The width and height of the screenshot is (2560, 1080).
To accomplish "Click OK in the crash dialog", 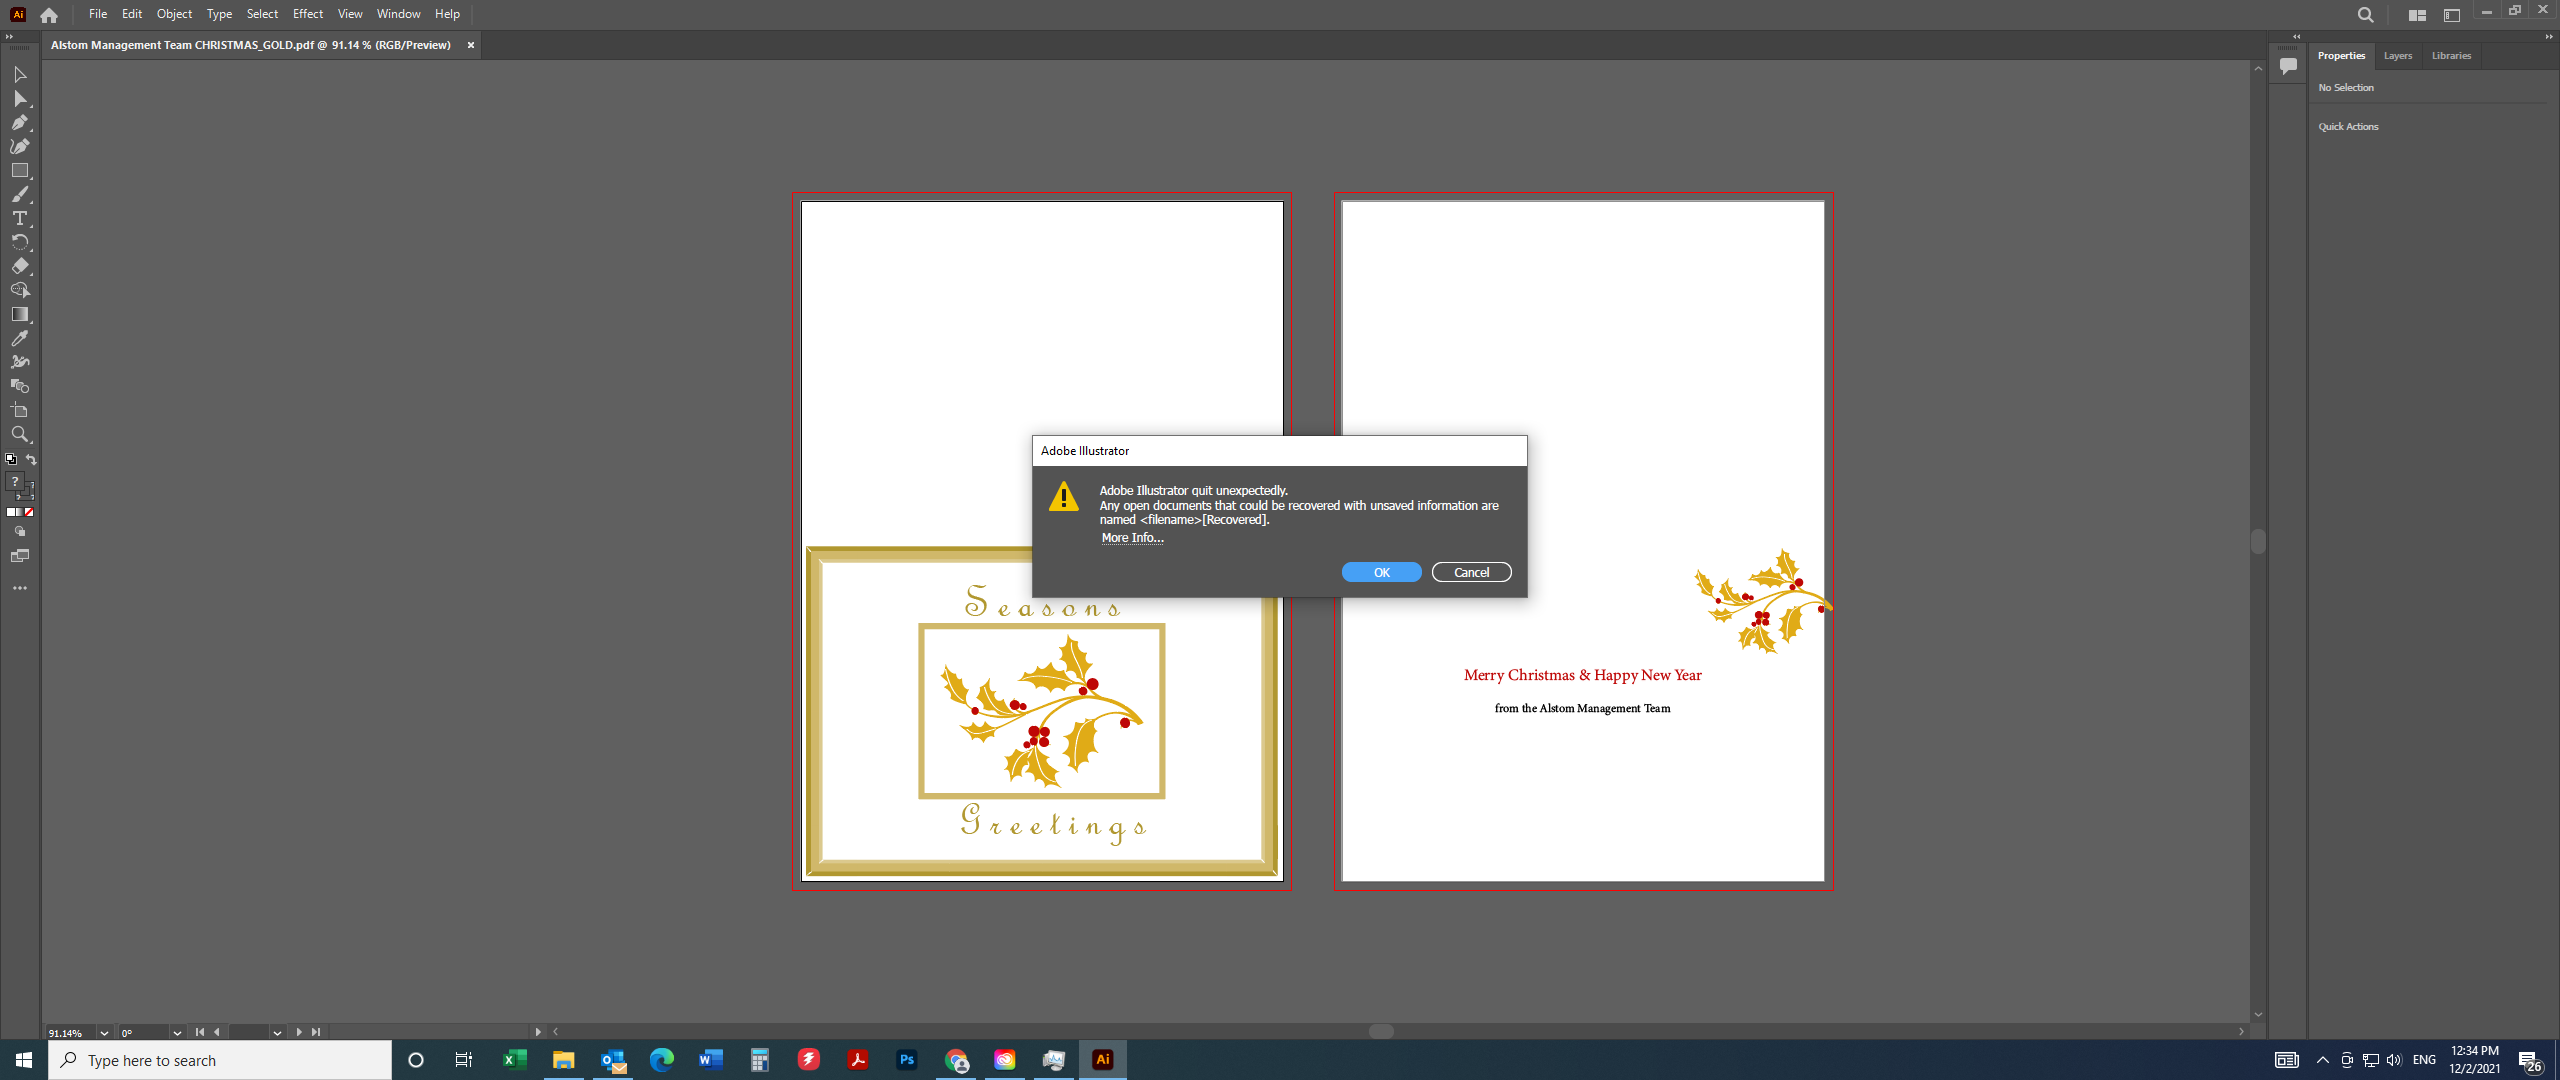I will pyautogui.click(x=1380, y=571).
